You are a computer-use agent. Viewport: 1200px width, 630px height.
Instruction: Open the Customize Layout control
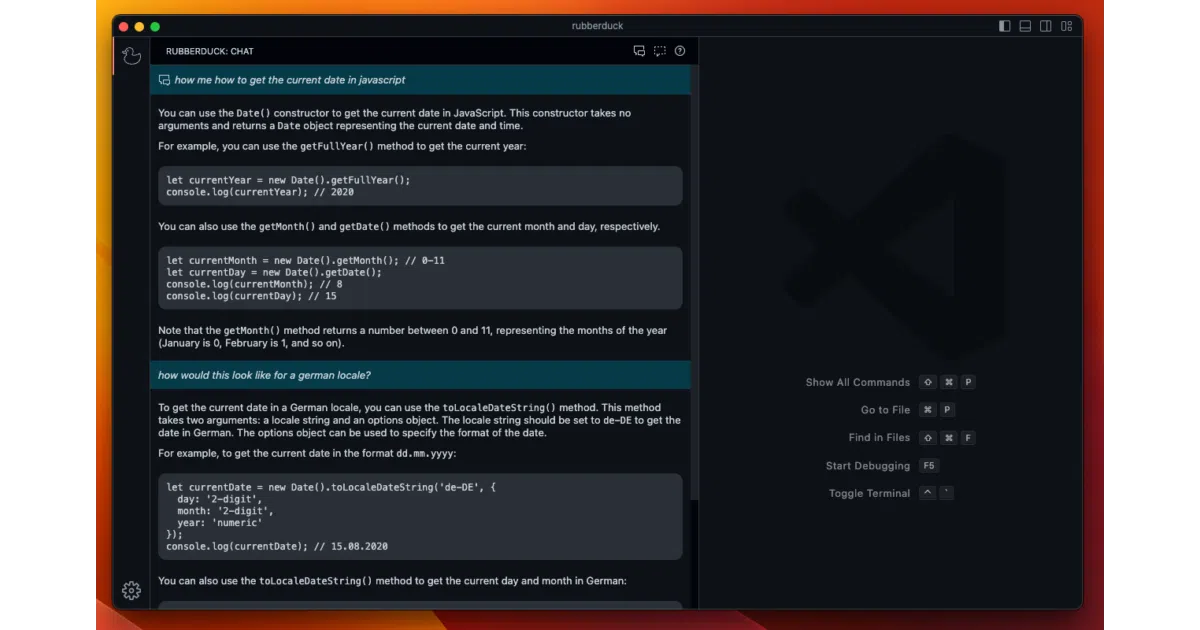click(x=1066, y=26)
